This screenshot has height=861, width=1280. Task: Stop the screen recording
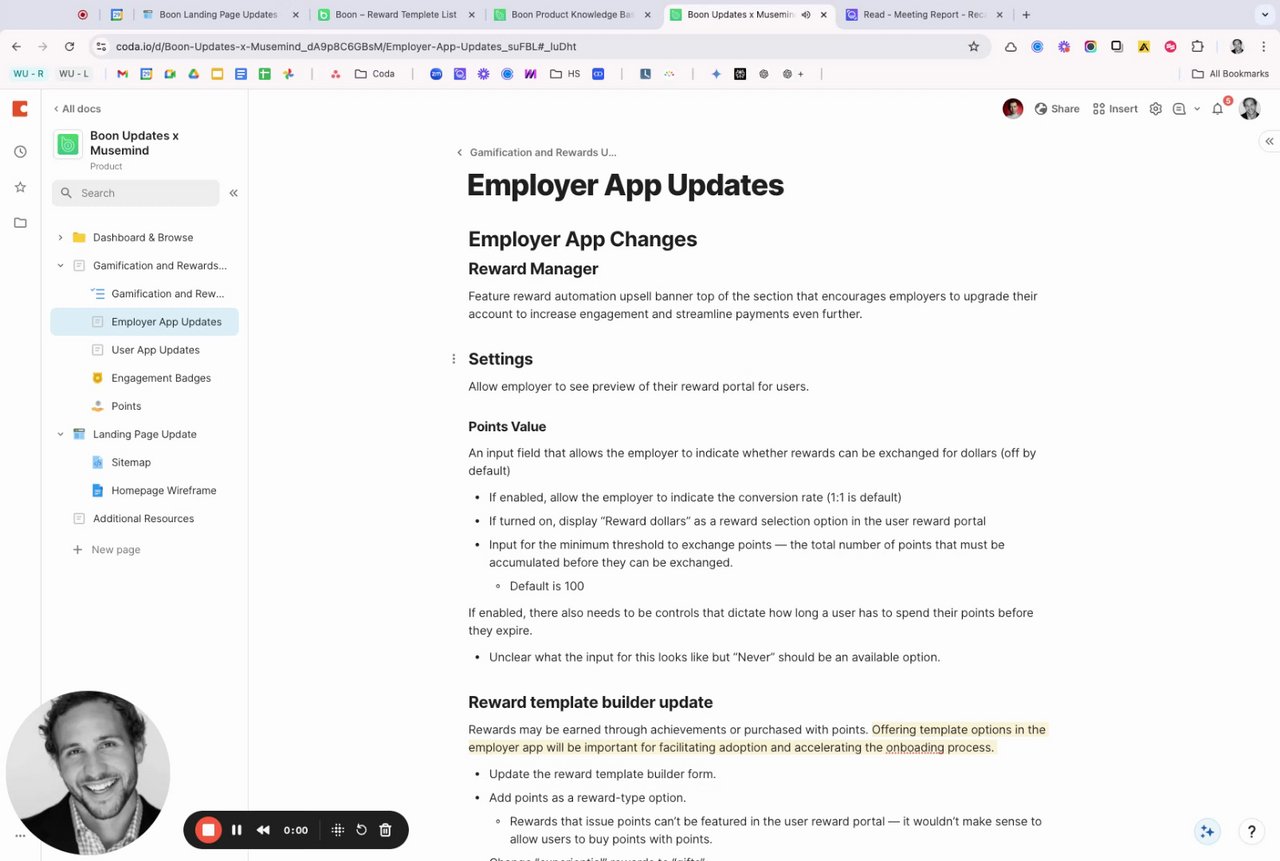click(208, 830)
